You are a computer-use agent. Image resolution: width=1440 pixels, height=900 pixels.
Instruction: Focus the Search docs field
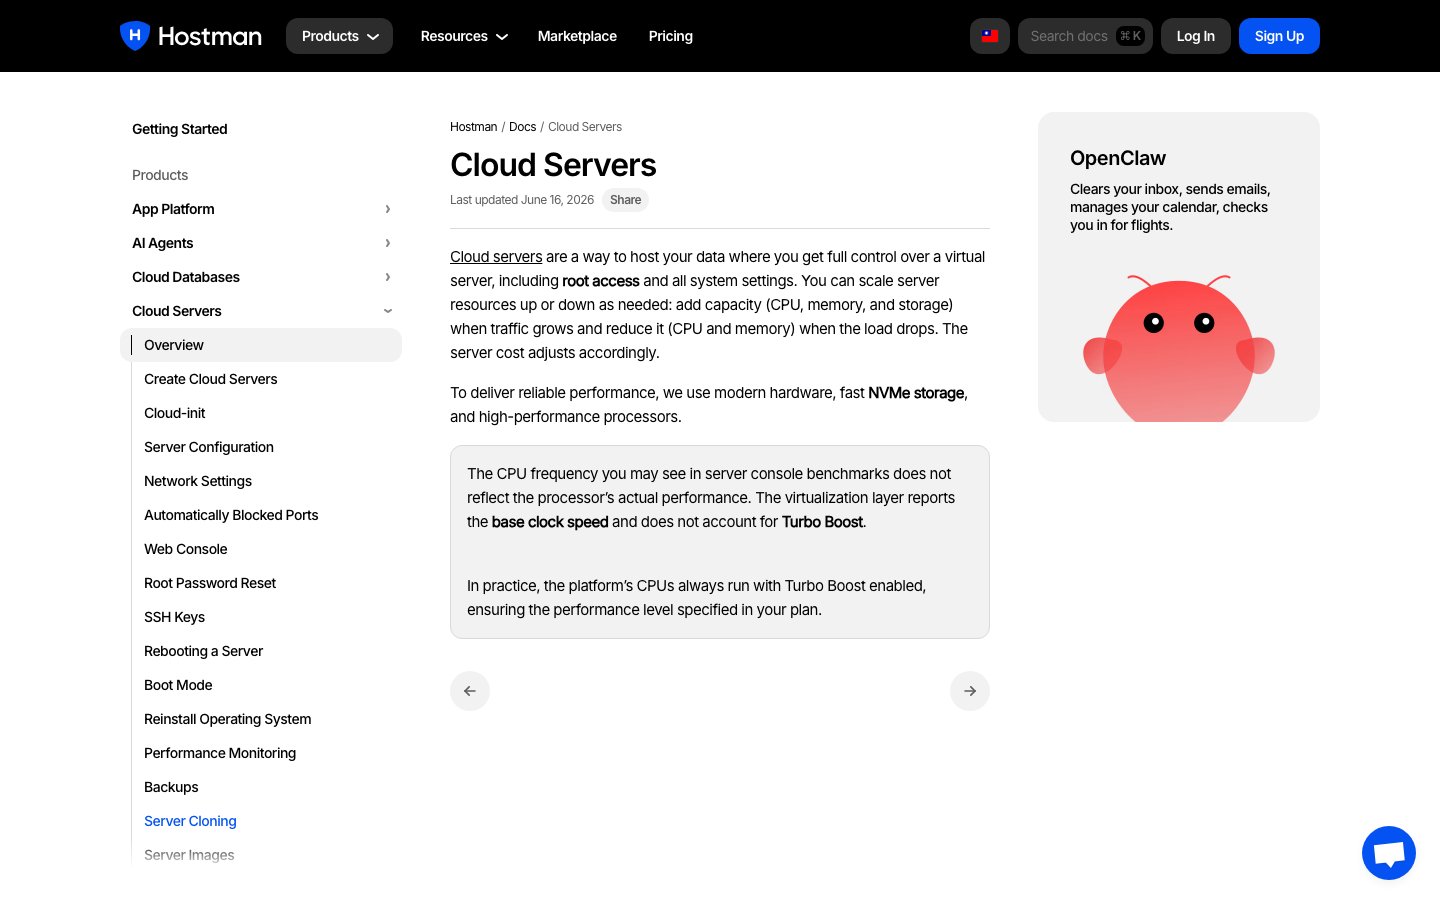(x=1085, y=36)
